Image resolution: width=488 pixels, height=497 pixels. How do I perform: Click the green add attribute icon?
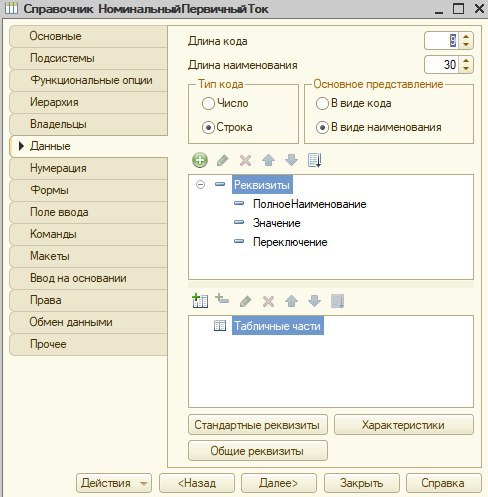point(200,160)
